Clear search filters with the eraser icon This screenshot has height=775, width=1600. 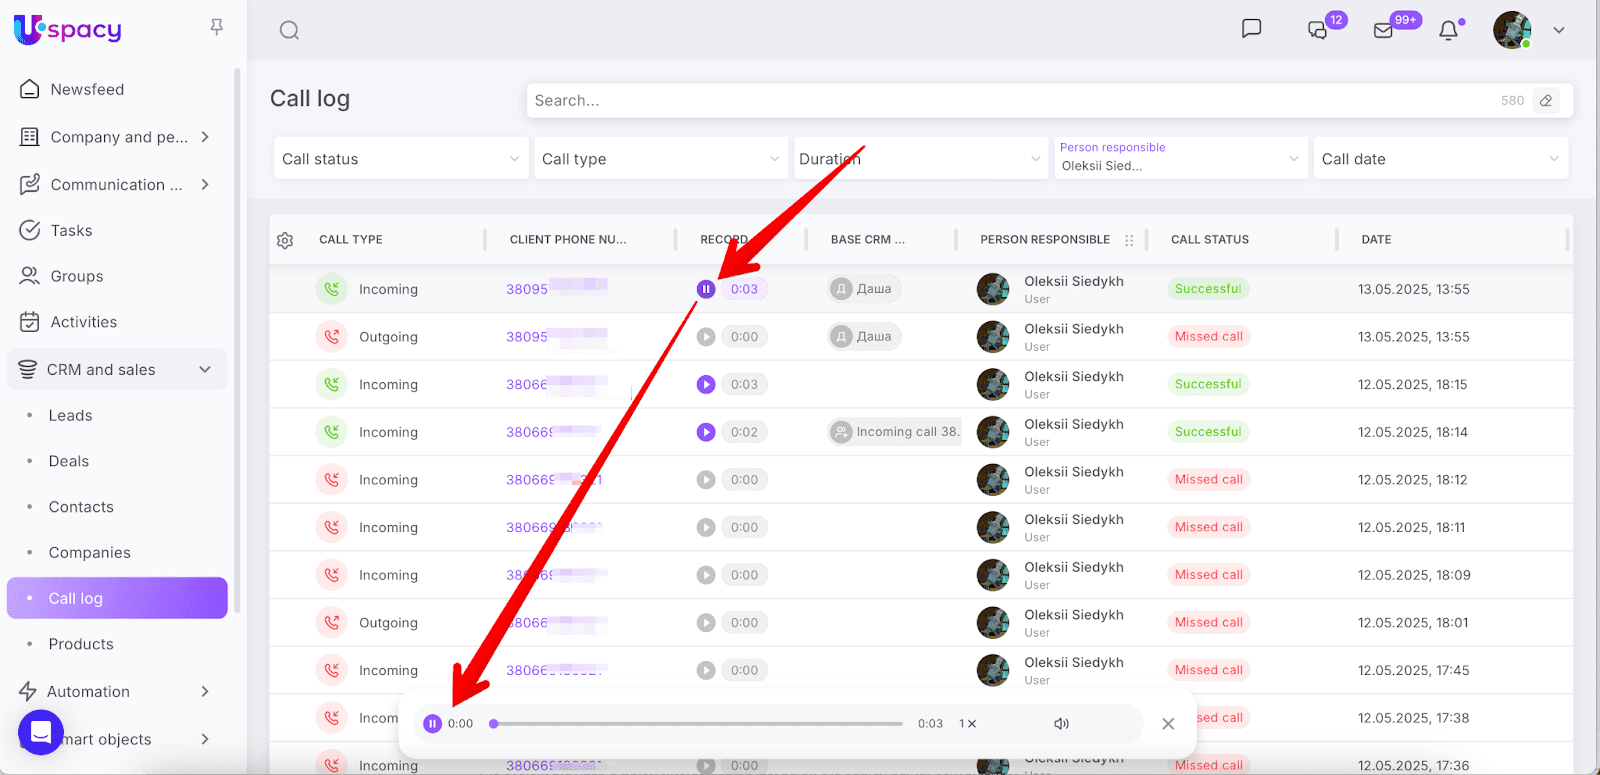[x=1546, y=101]
